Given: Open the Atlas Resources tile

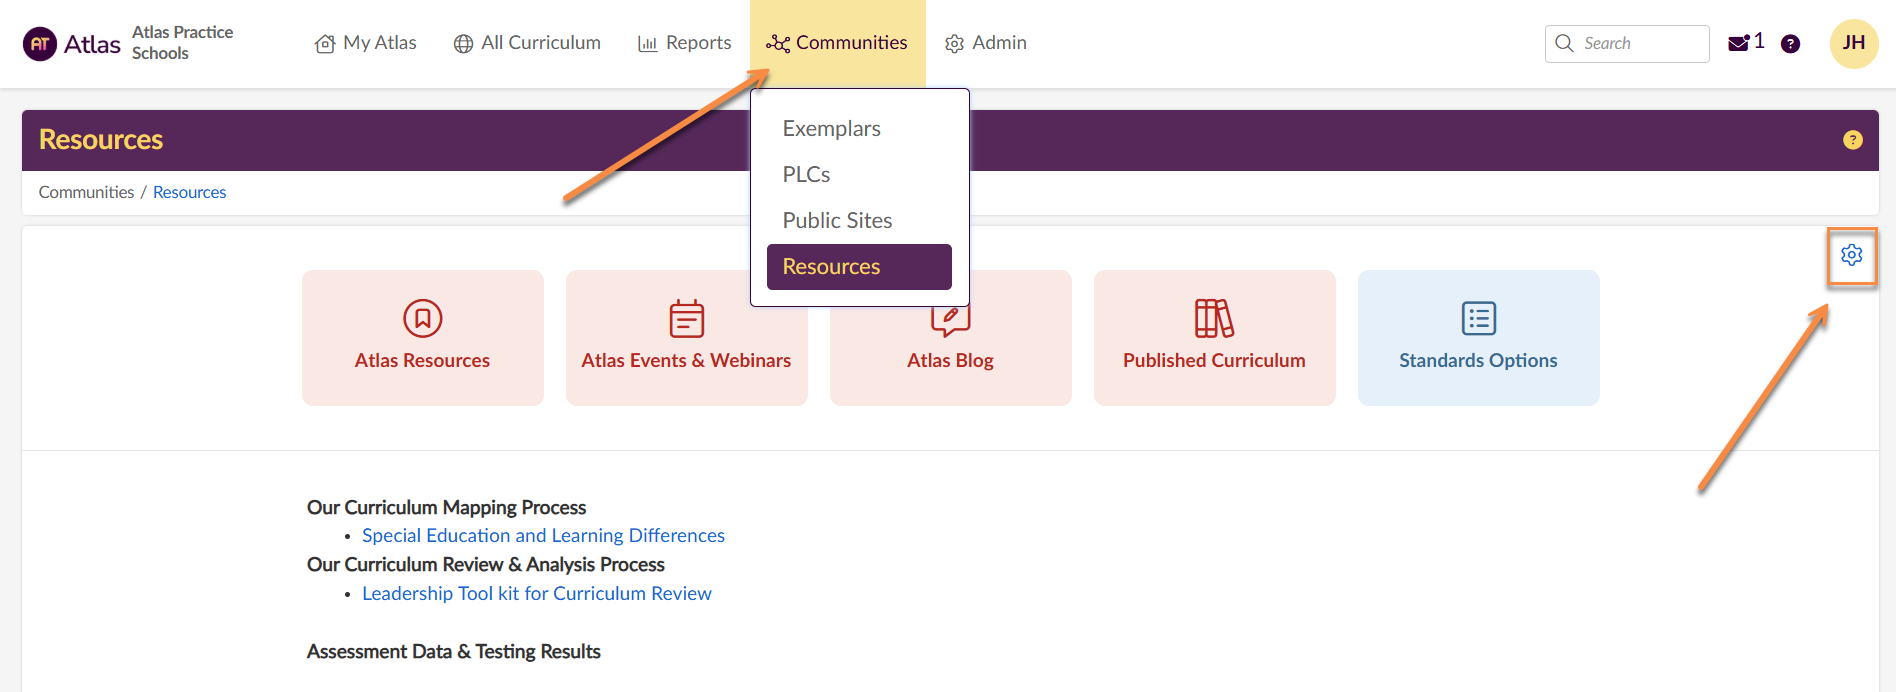Looking at the screenshot, I should pyautogui.click(x=422, y=337).
